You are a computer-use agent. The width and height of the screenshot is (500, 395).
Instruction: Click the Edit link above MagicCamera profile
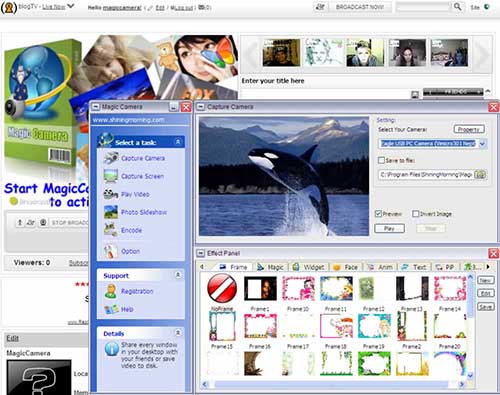(x=12, y=338)
